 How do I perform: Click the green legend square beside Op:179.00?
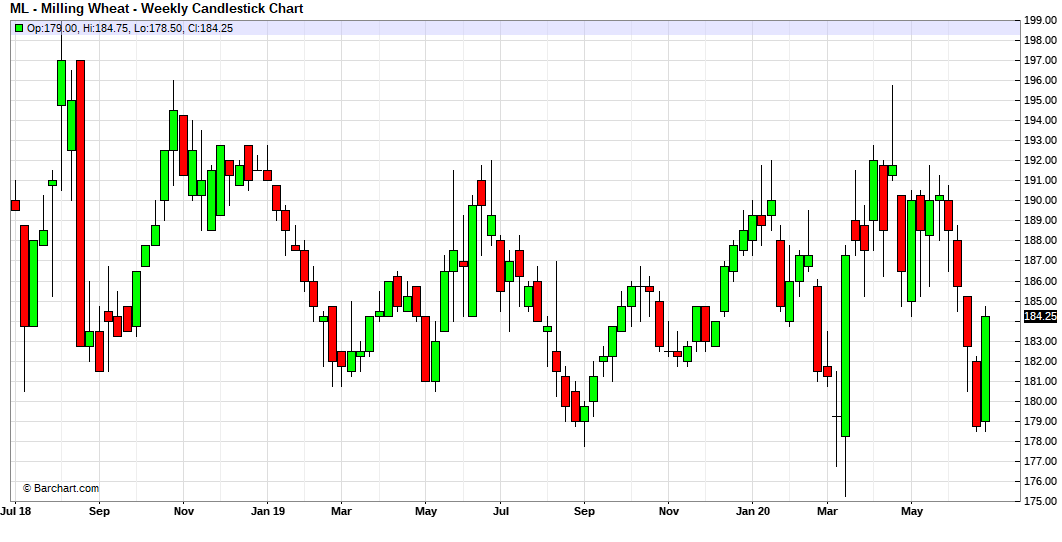(18, 28)
